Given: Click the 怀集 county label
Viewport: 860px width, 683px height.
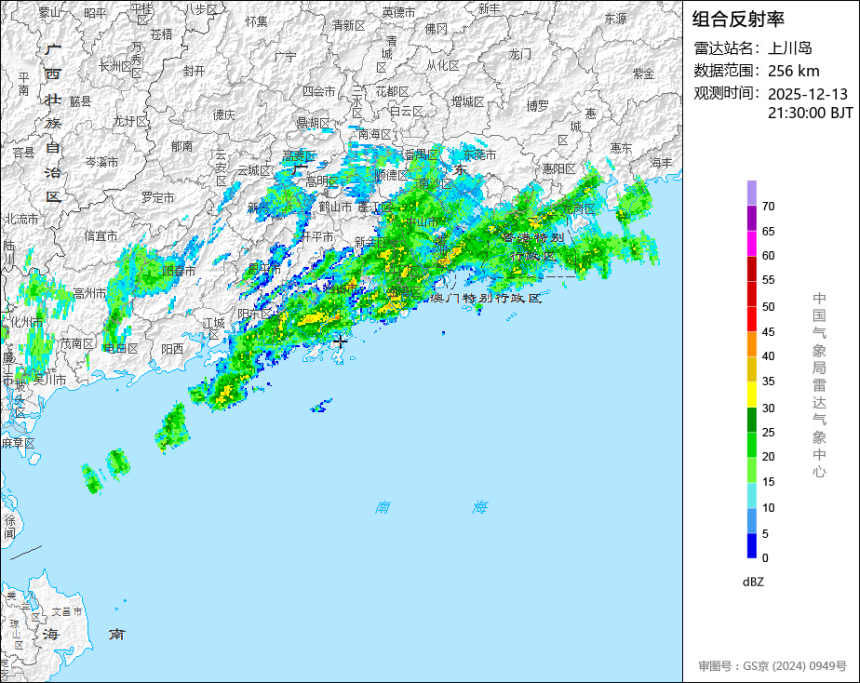Looking at the screenshot, I should (257, 21).
